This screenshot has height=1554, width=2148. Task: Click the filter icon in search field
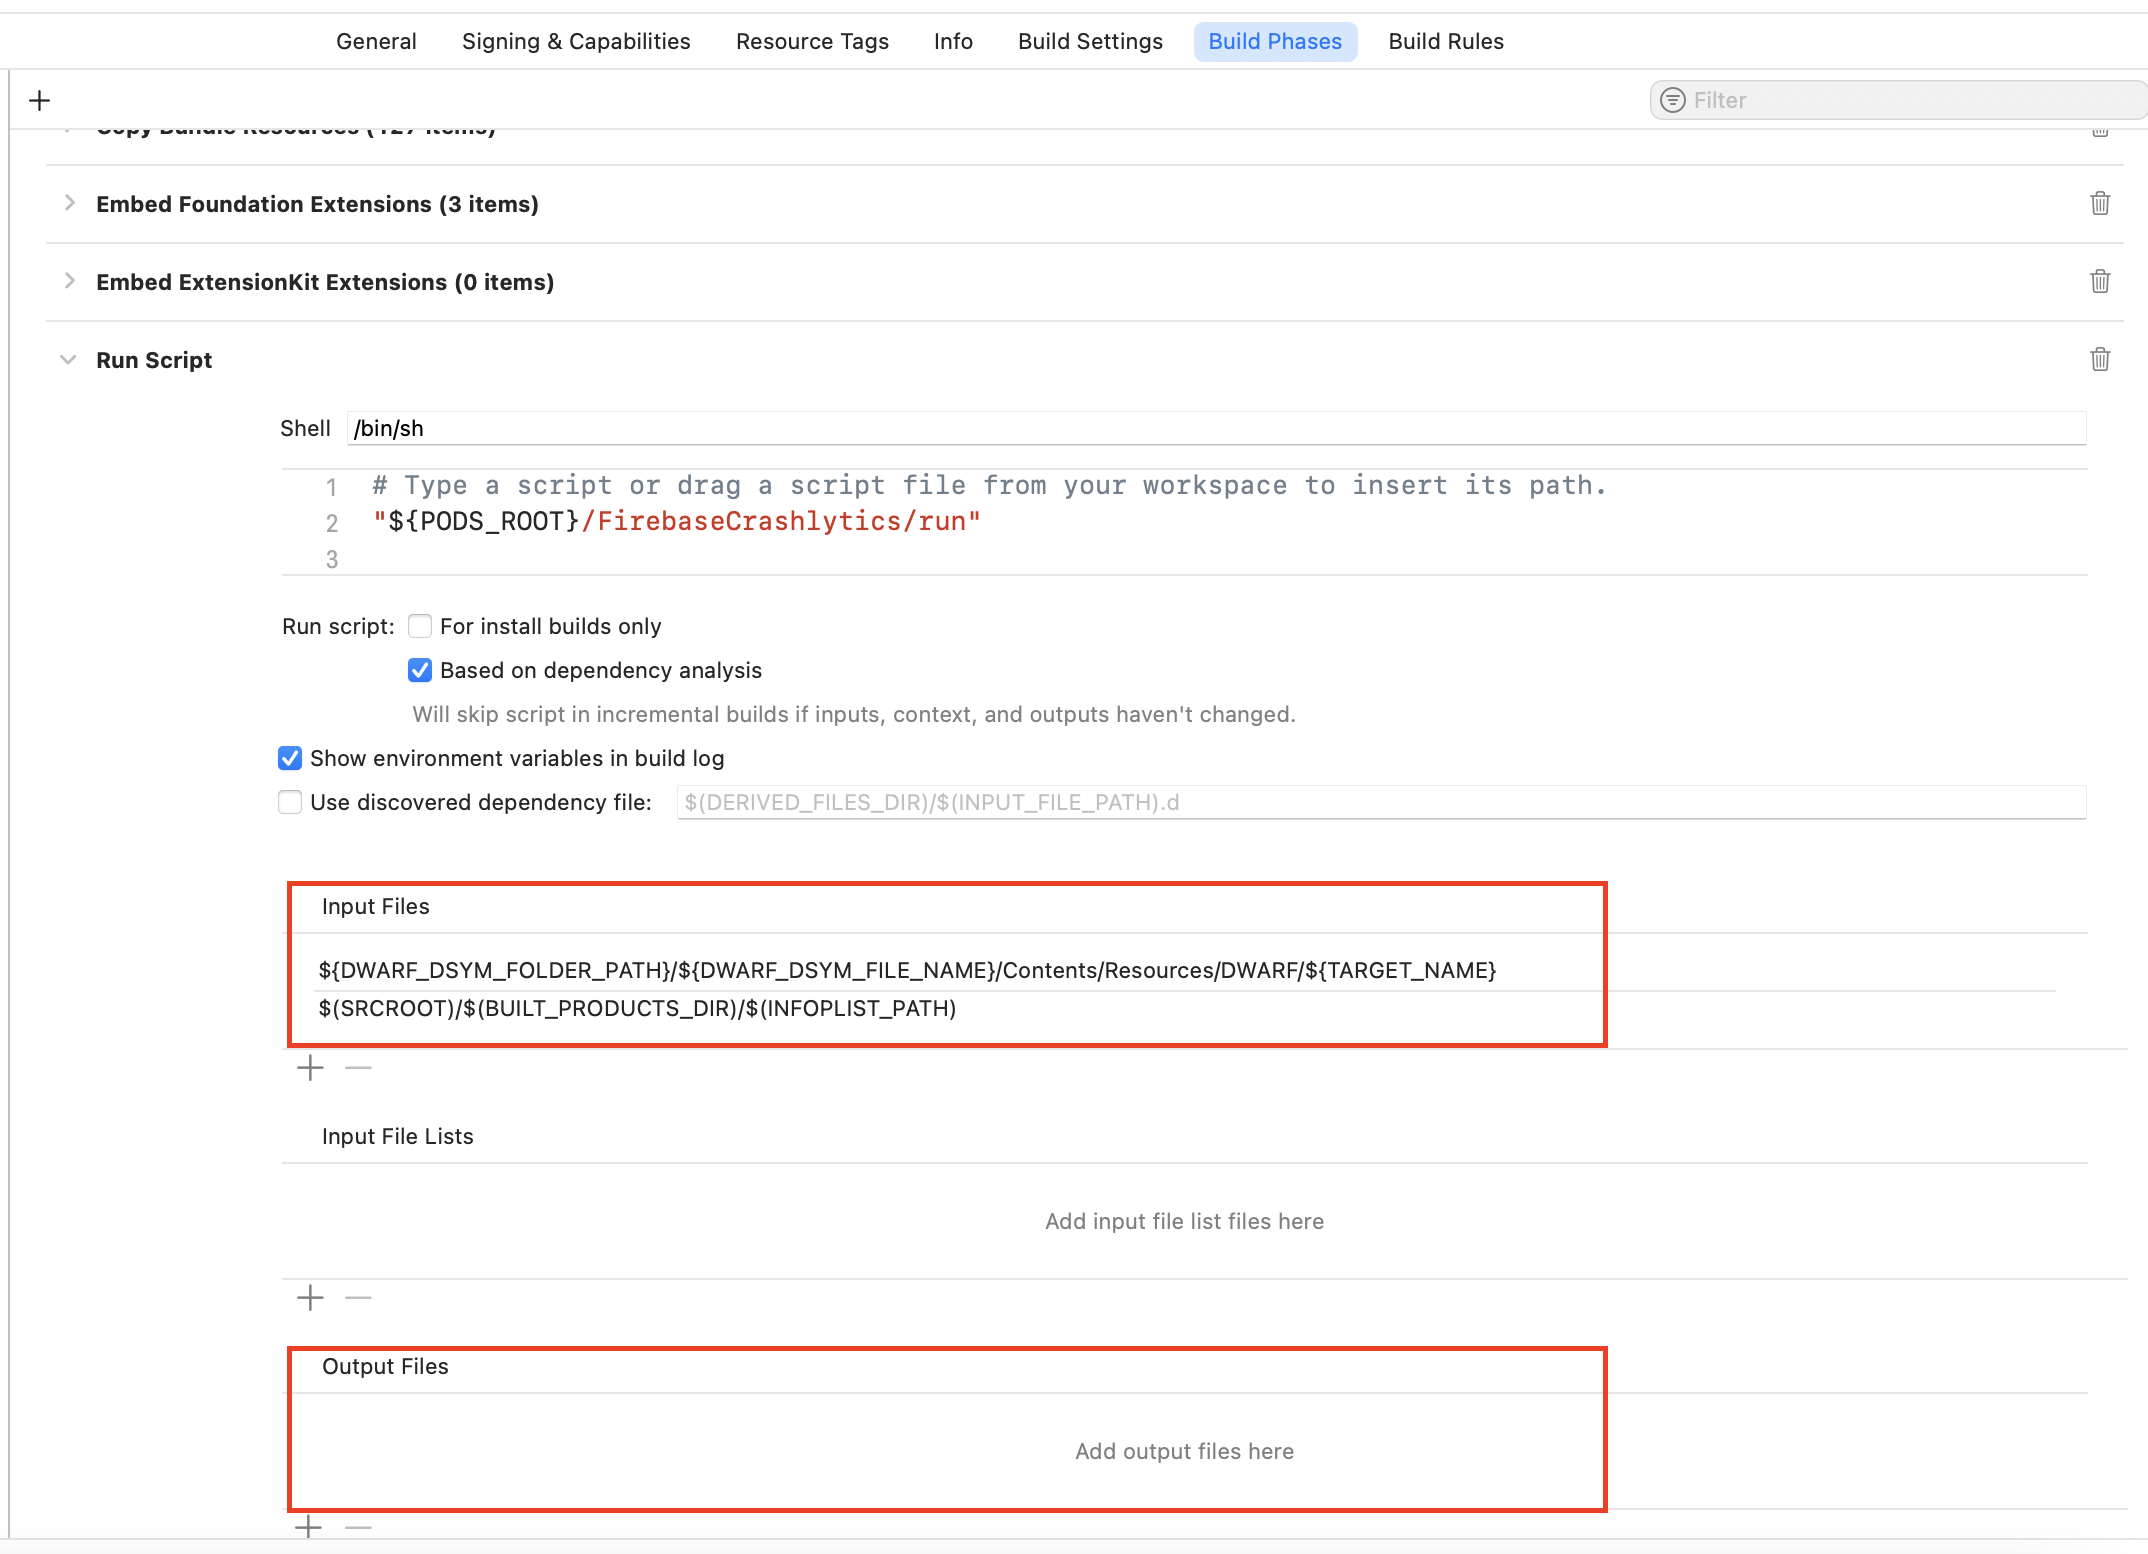1672,100
